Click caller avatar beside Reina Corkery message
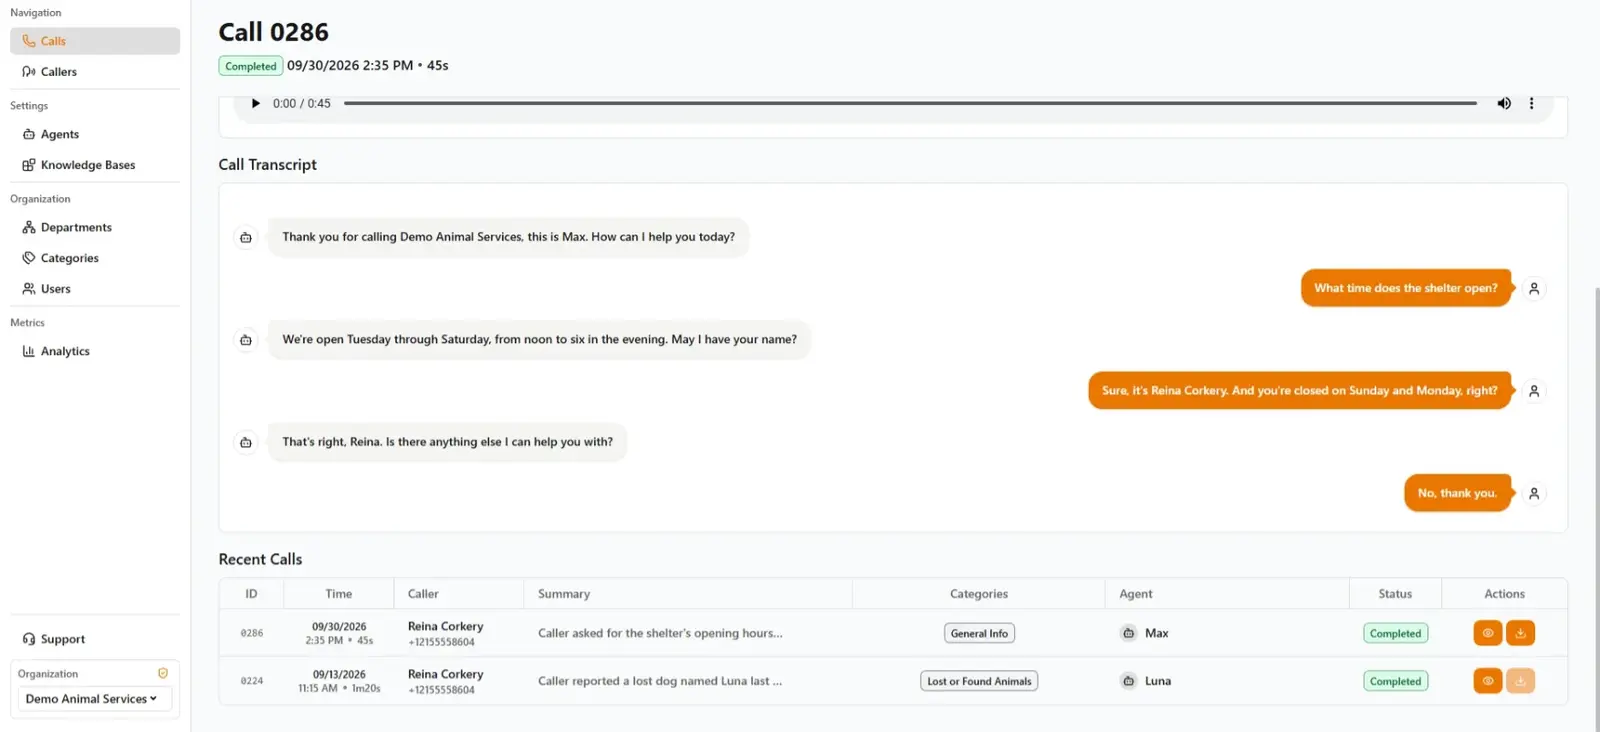1600x732 pixels. (1534, 391)
